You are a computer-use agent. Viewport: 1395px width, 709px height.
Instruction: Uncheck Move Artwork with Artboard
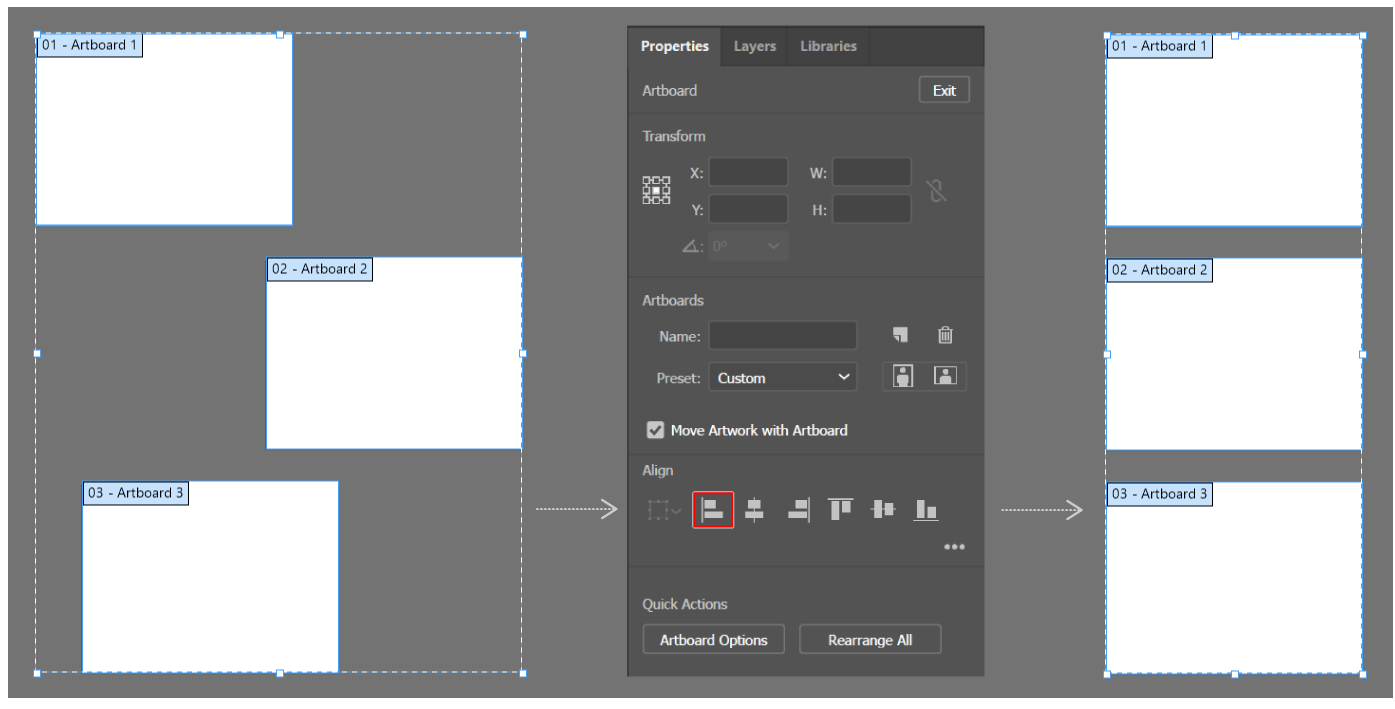pos(655,430)
